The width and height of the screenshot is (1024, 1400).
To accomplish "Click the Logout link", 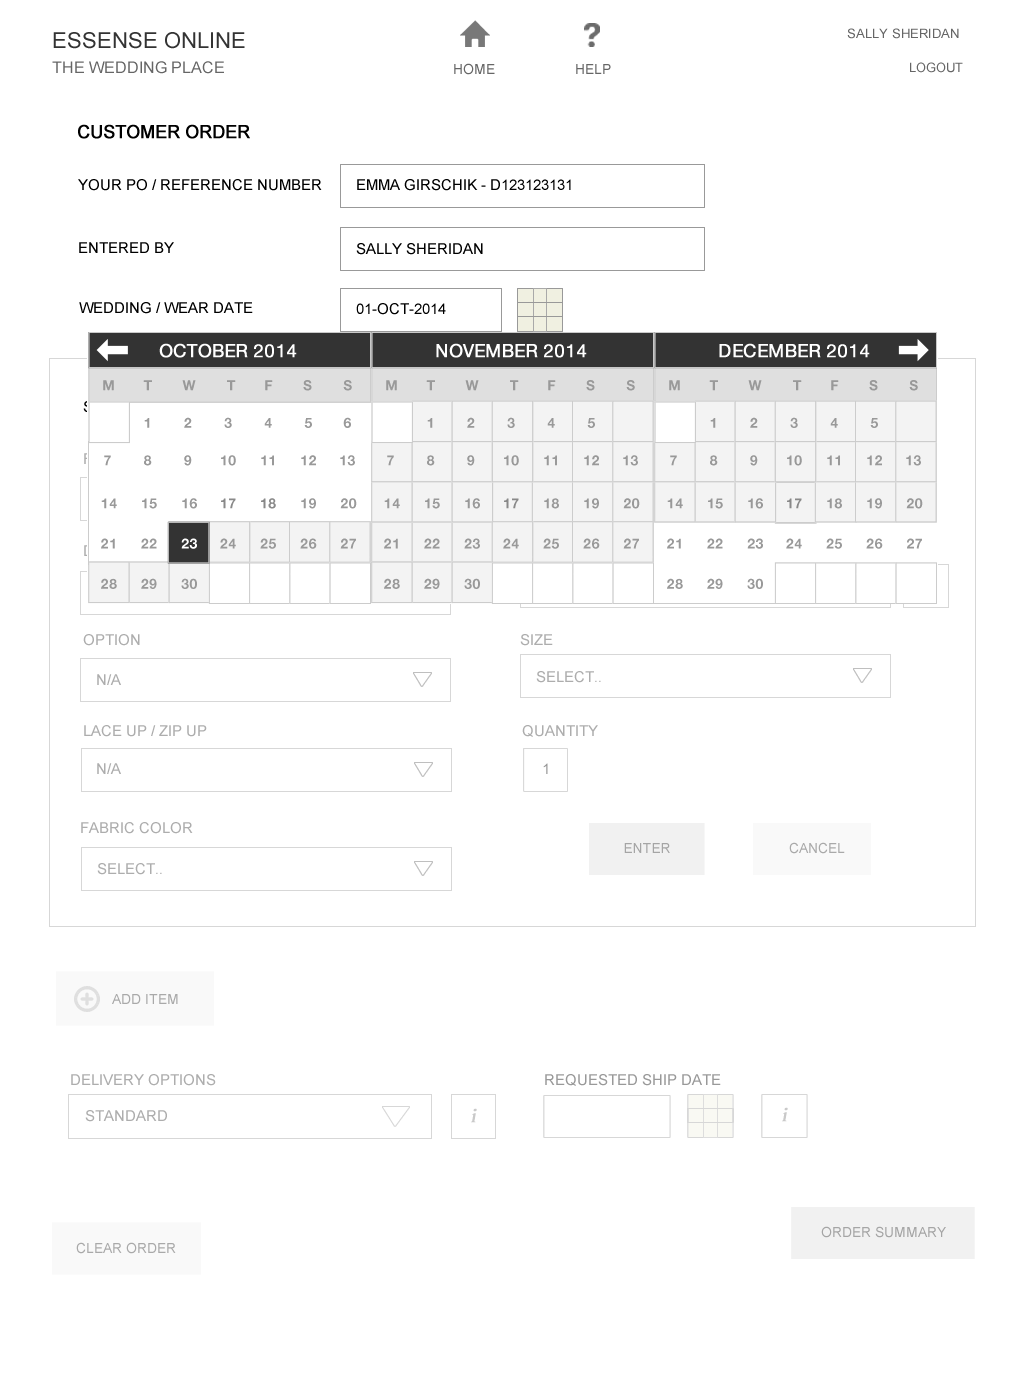I will [935, 68].
